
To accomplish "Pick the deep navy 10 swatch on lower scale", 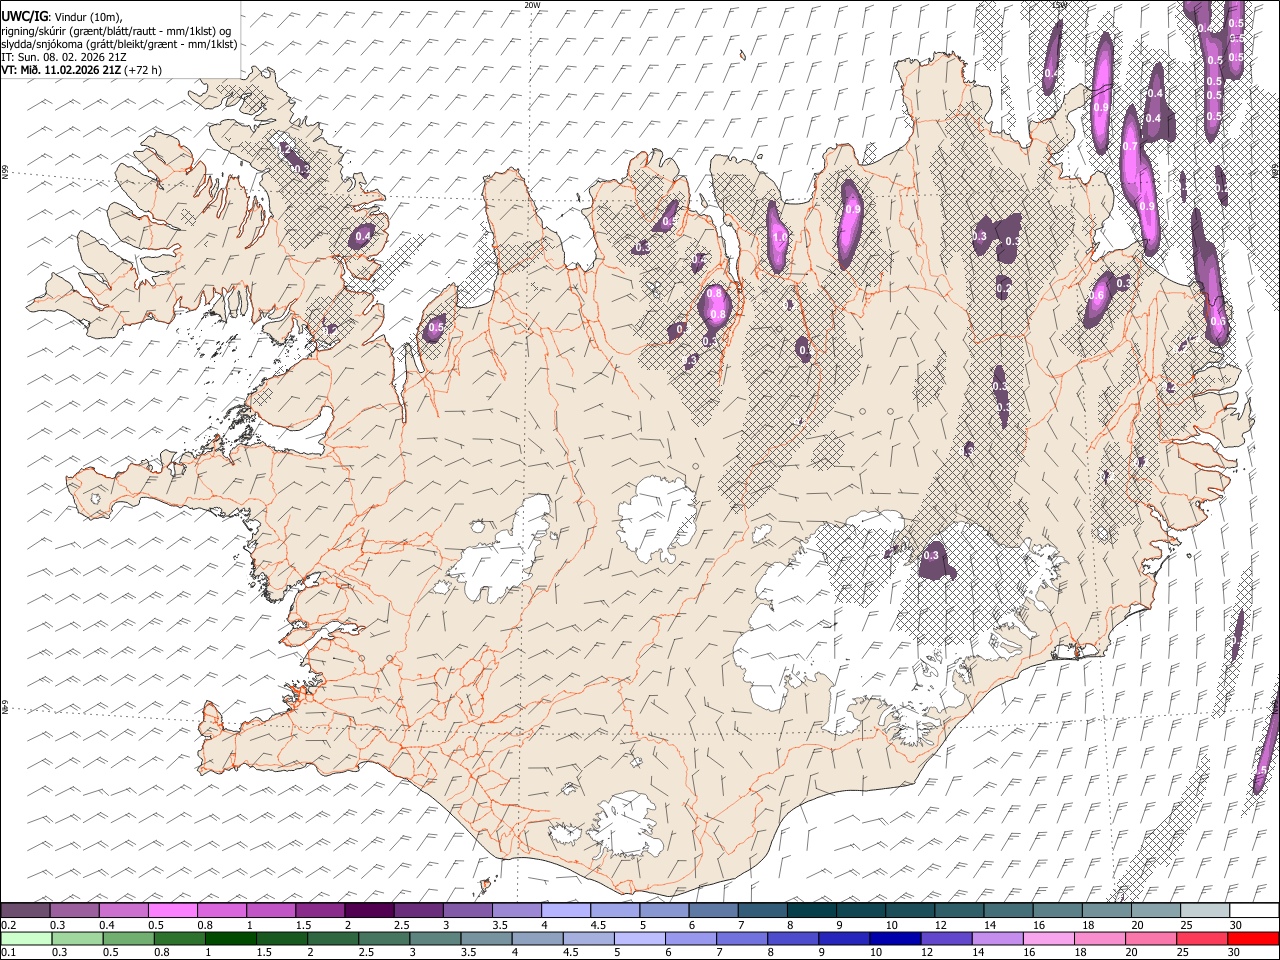I will click(894, 938).
